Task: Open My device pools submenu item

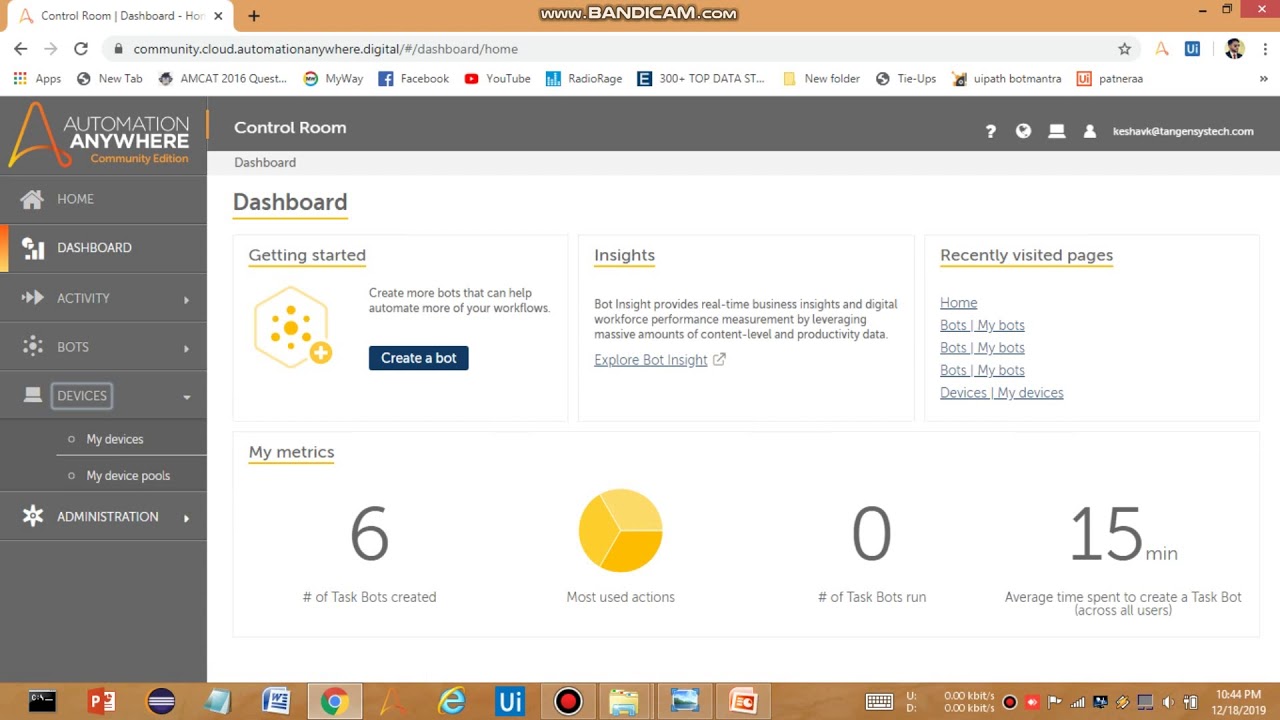Action: point(128,476)
